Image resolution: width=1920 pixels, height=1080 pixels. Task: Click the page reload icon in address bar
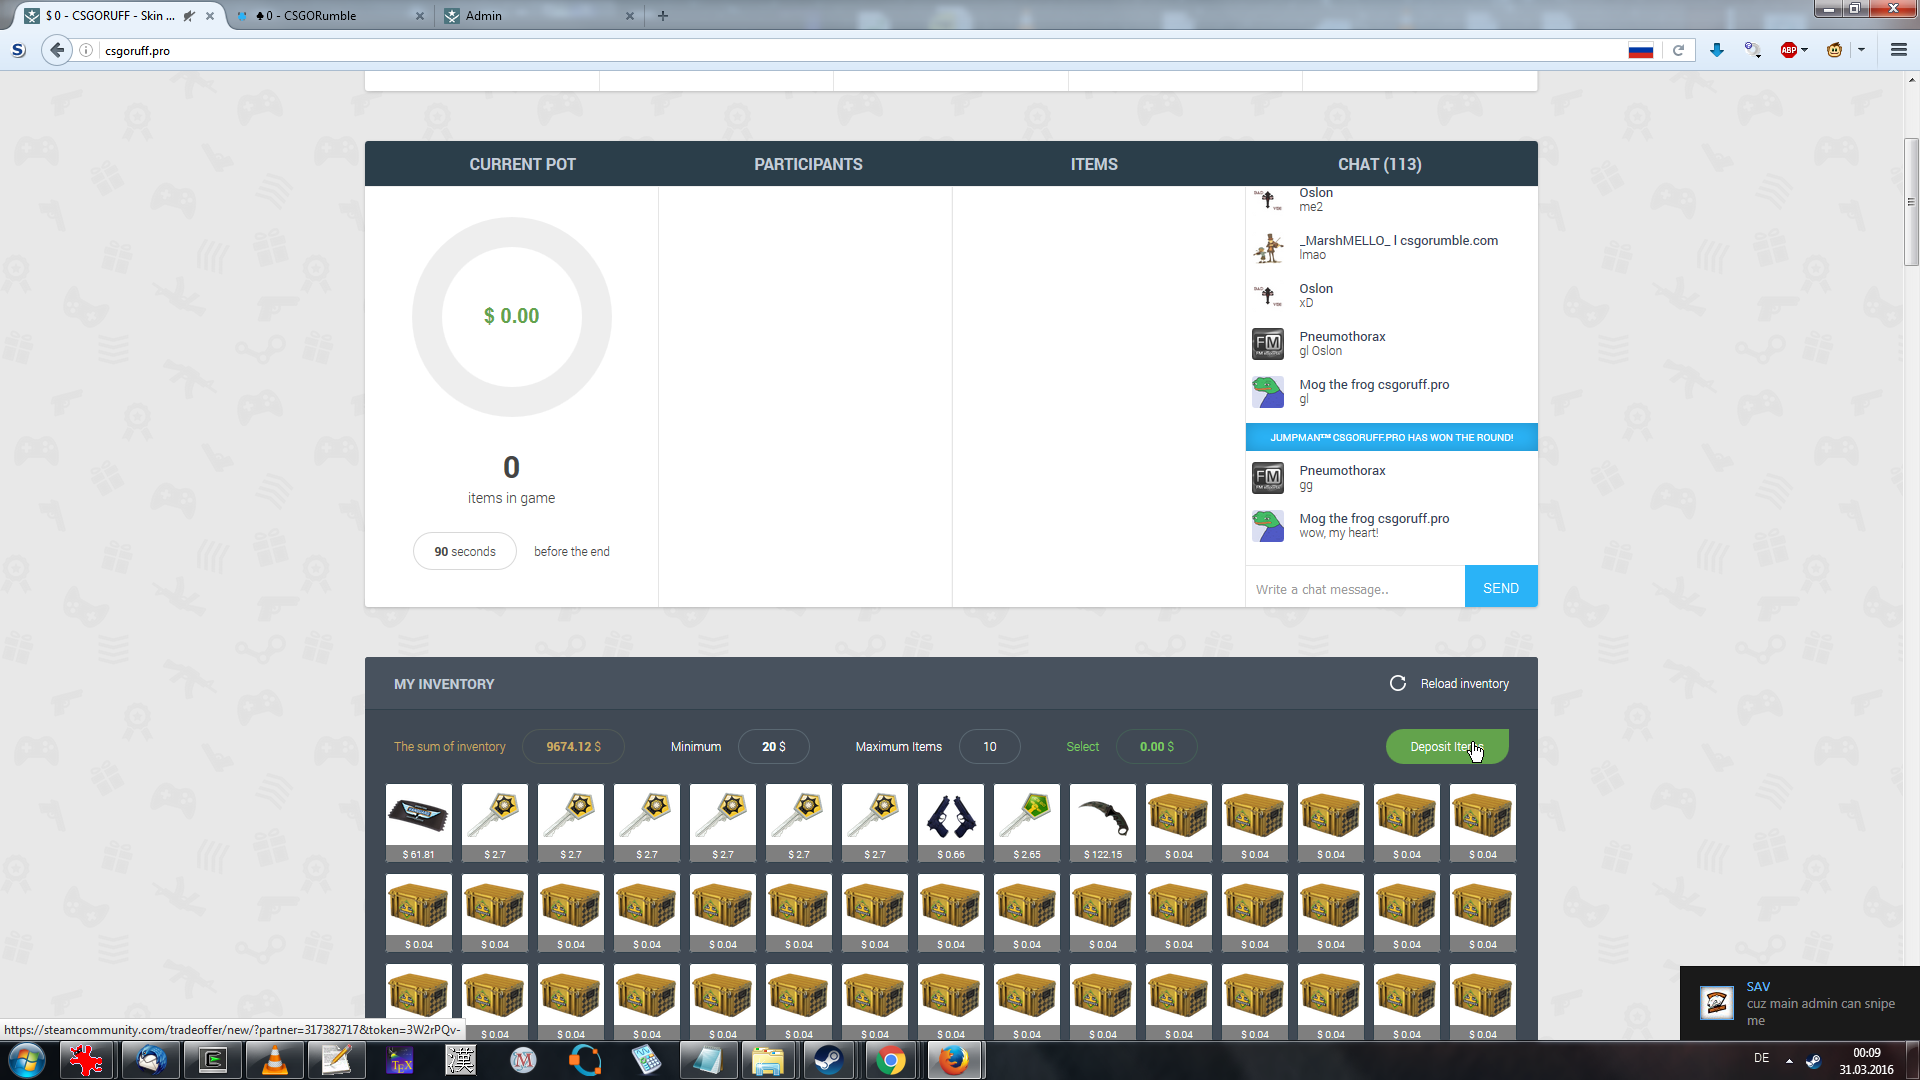(x=1679, y=50)
